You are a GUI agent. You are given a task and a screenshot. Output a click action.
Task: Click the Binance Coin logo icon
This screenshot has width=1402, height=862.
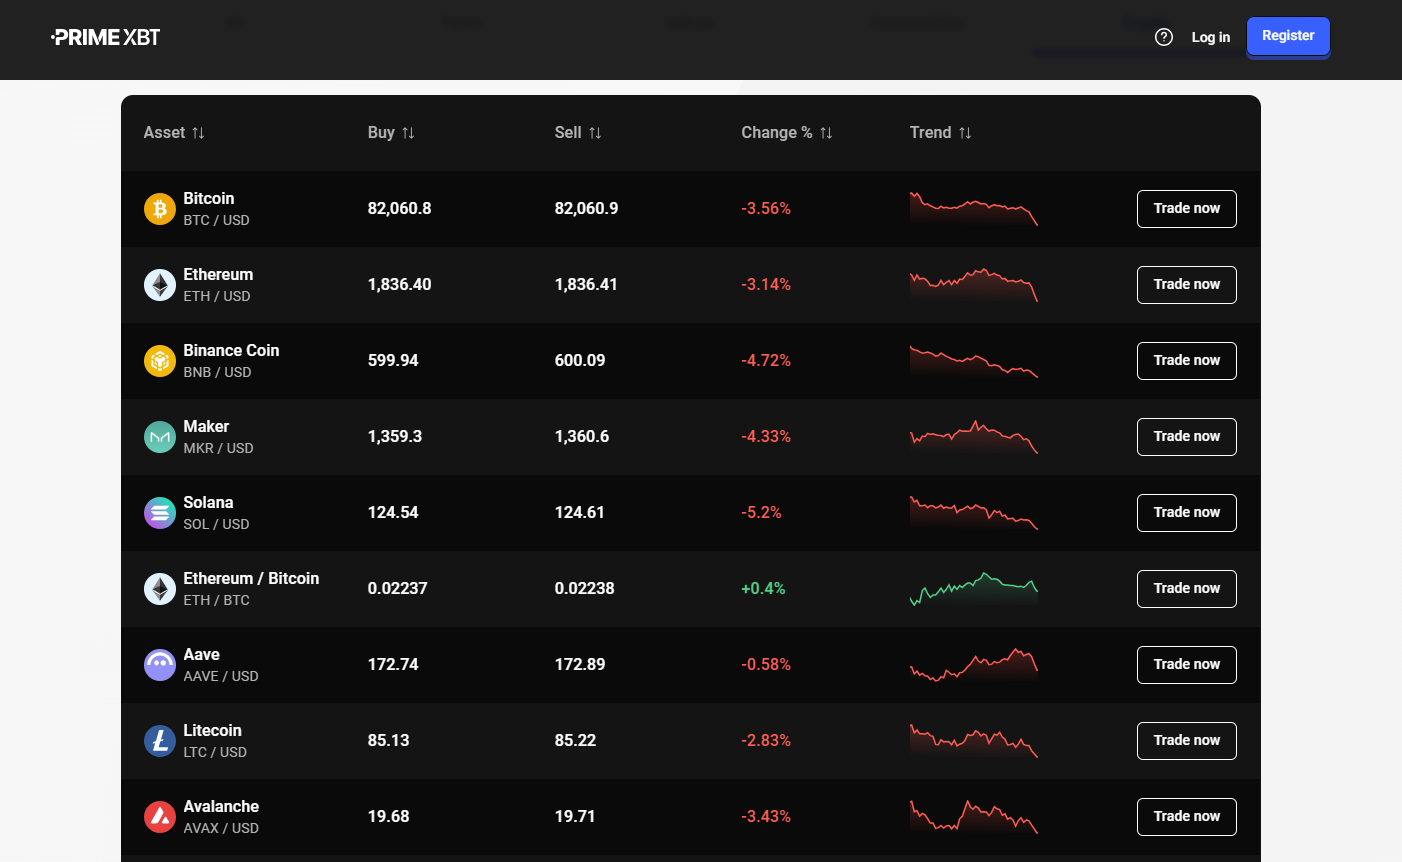[159, 360]
